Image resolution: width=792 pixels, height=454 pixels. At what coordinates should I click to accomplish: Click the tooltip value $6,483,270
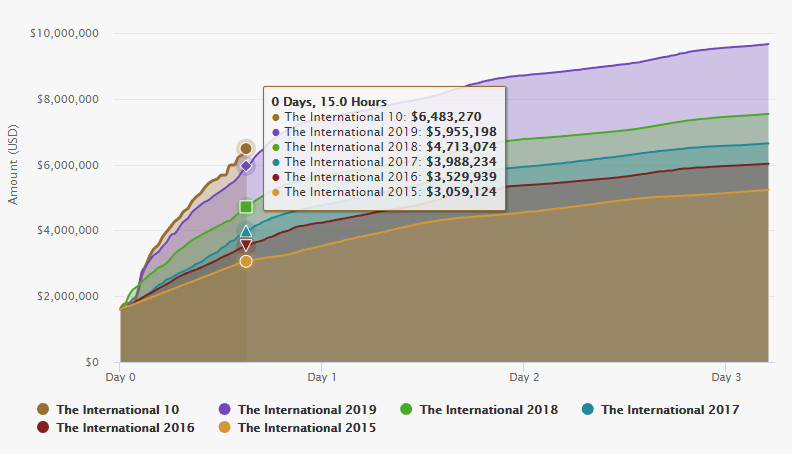point(446,117)
